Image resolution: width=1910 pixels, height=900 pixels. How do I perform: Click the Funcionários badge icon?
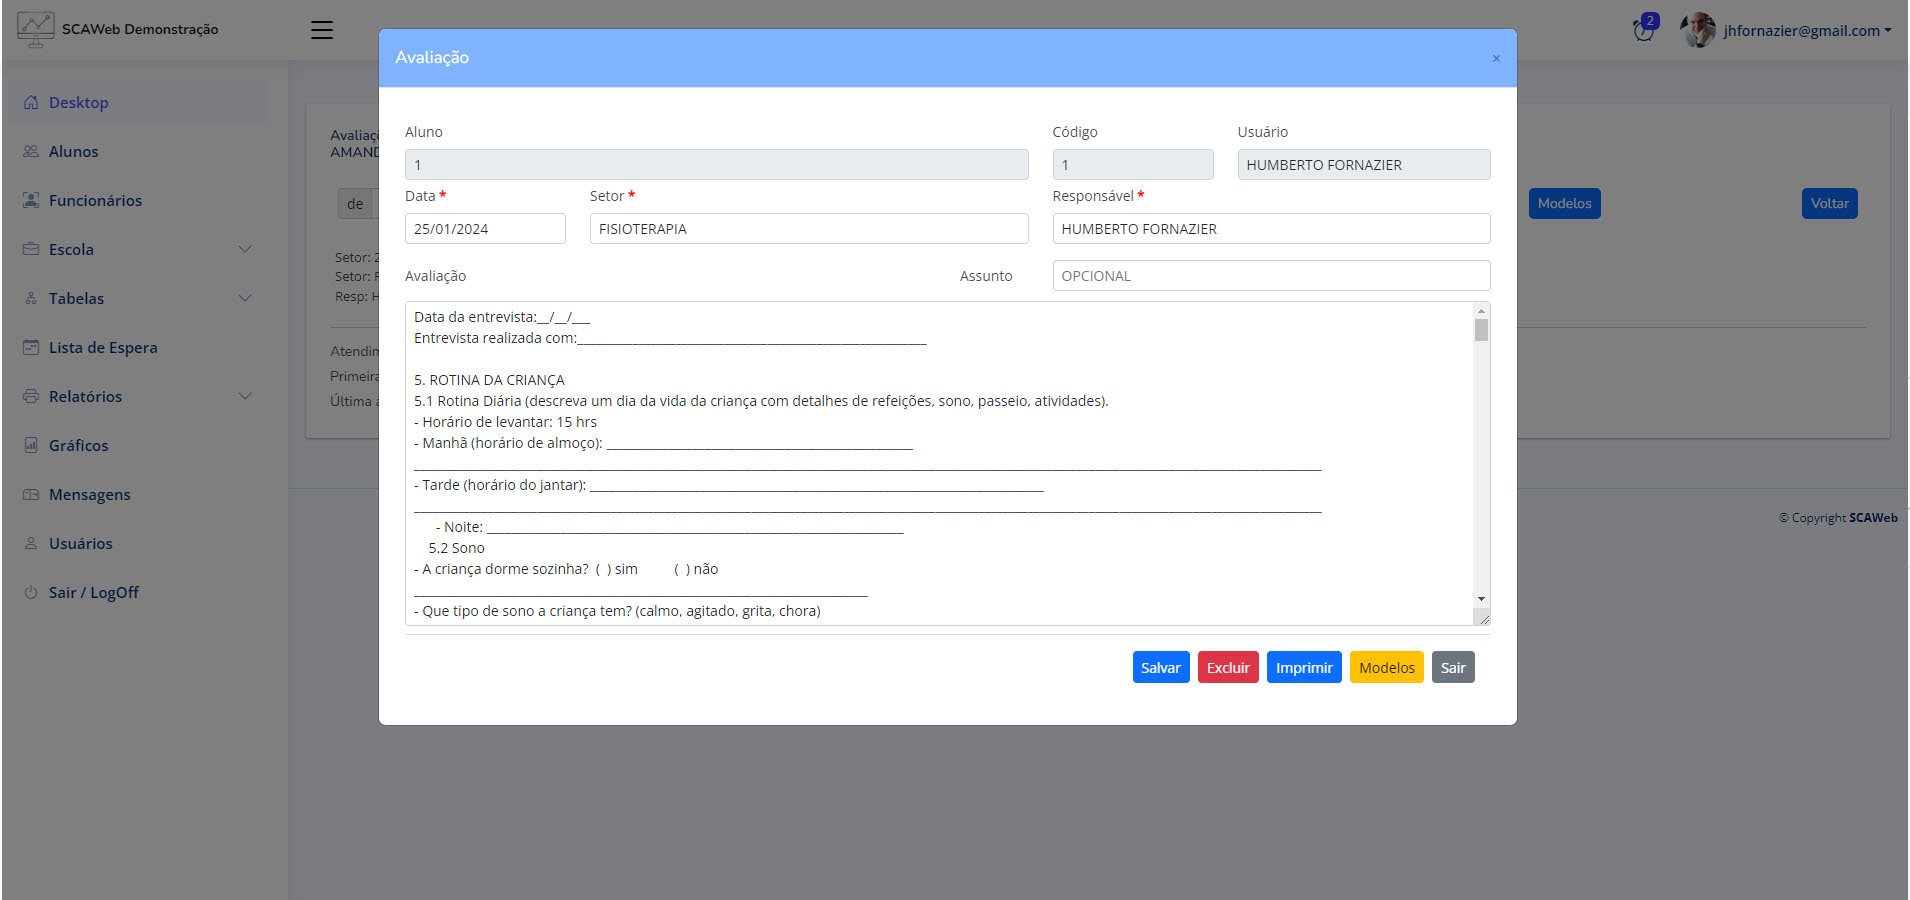31,201
